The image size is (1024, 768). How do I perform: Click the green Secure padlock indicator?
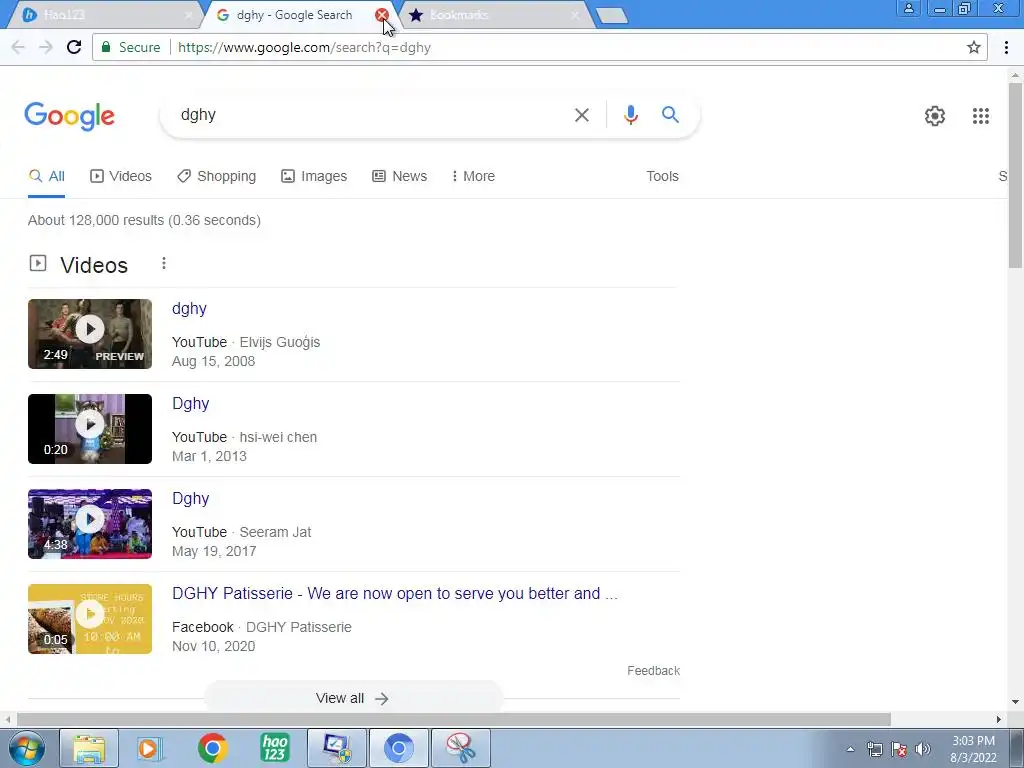click(x=131, y=47)
